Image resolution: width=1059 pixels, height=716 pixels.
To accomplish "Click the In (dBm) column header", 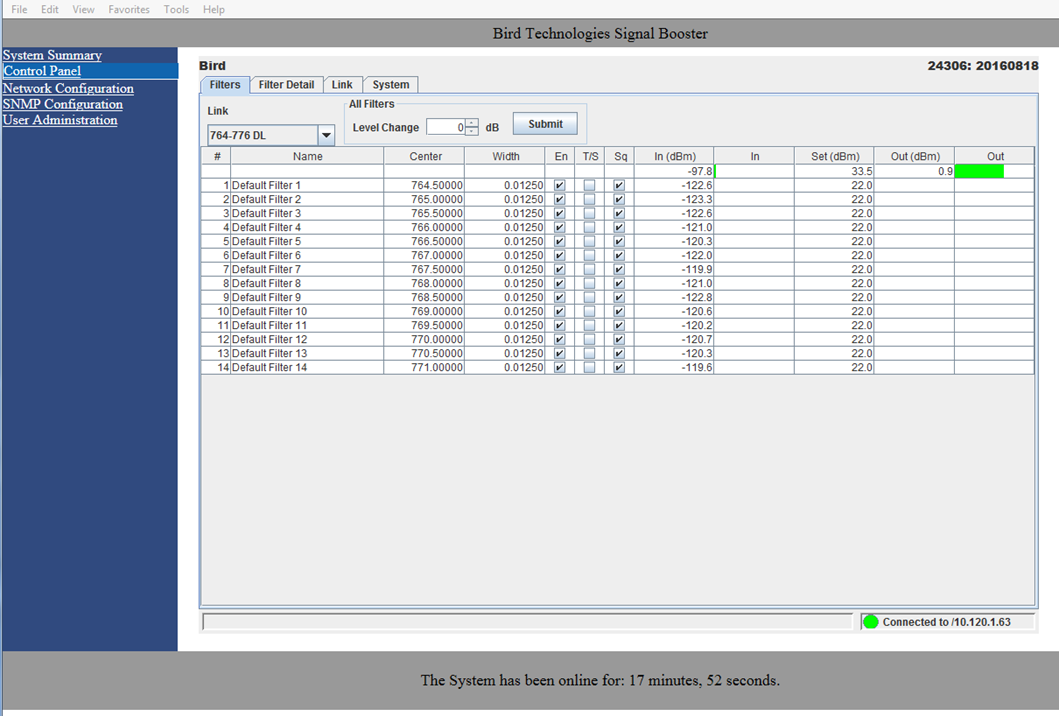I will tap(674, 156).
